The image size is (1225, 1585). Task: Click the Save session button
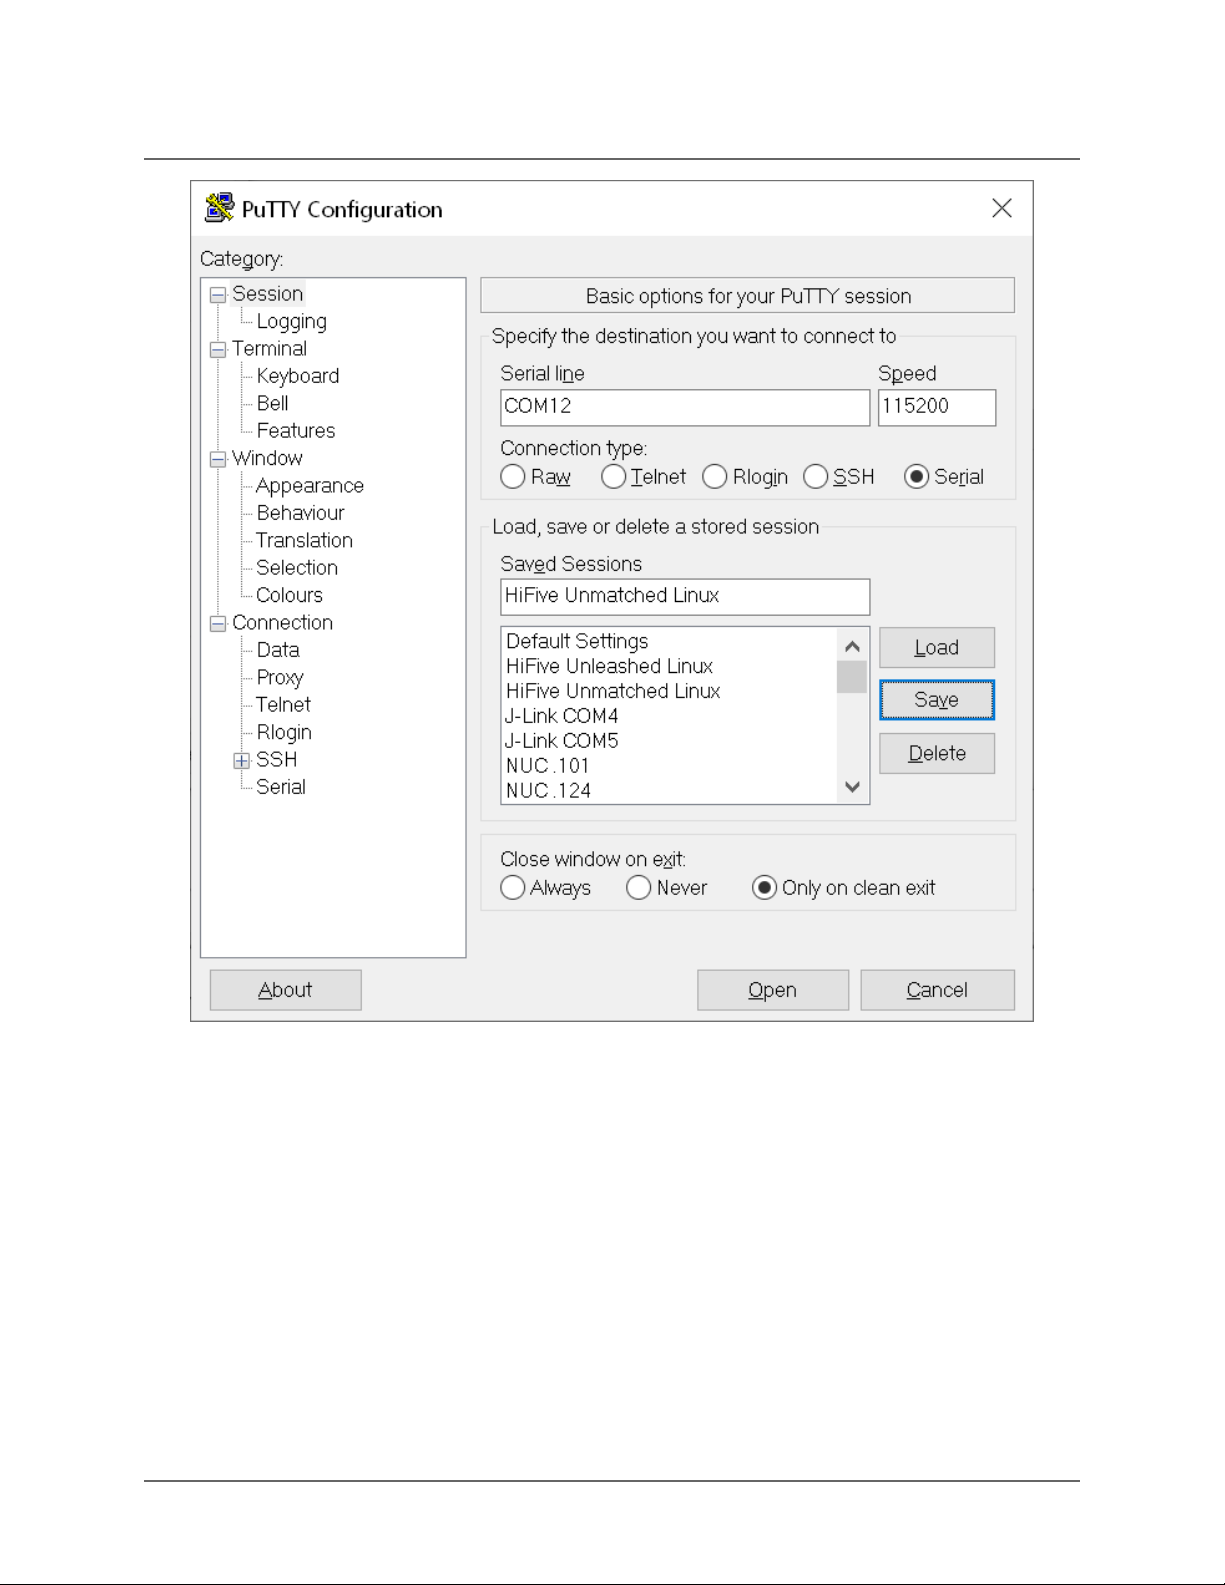tap(937, 700)
